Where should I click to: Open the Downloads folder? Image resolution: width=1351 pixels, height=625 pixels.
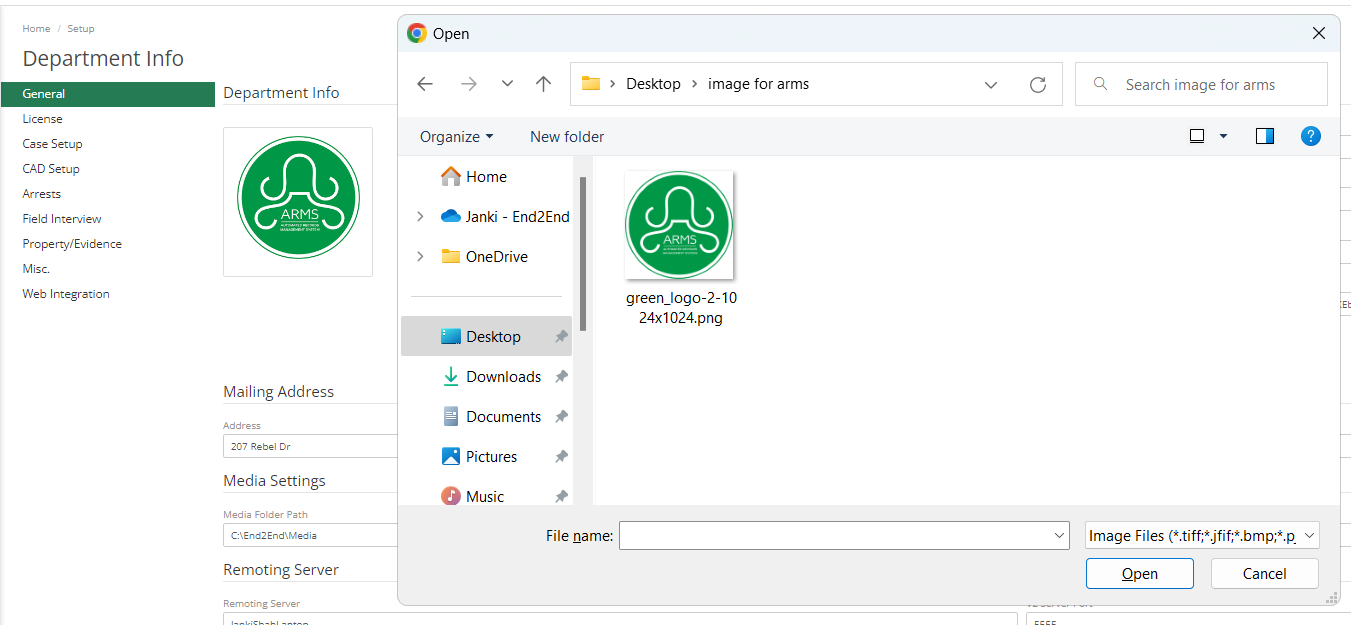click(x=505, y=376)
